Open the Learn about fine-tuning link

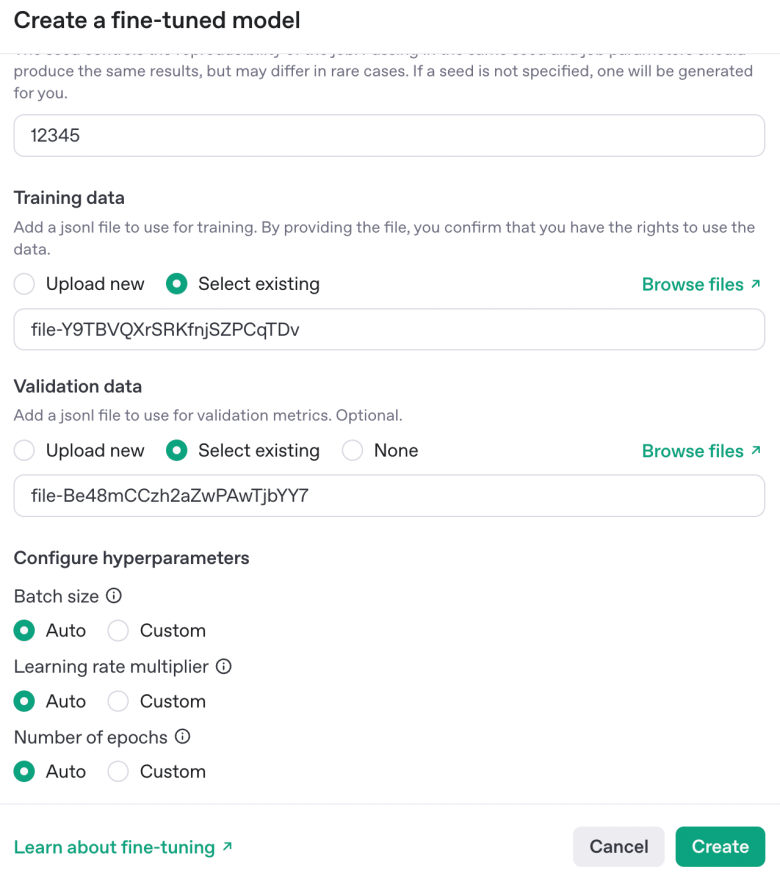click(123, 847)
